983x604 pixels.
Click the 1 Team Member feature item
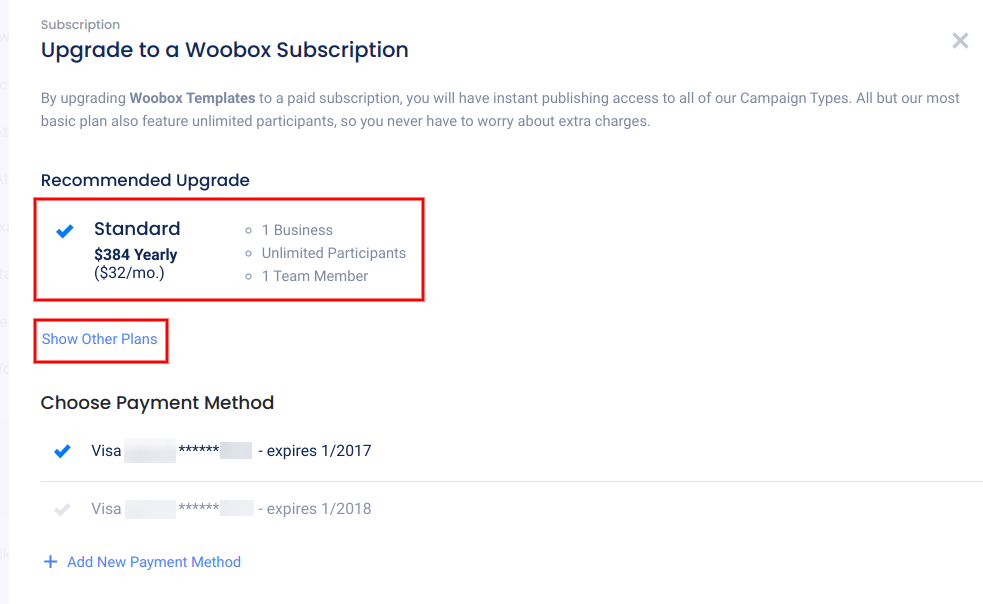(314, 276)
